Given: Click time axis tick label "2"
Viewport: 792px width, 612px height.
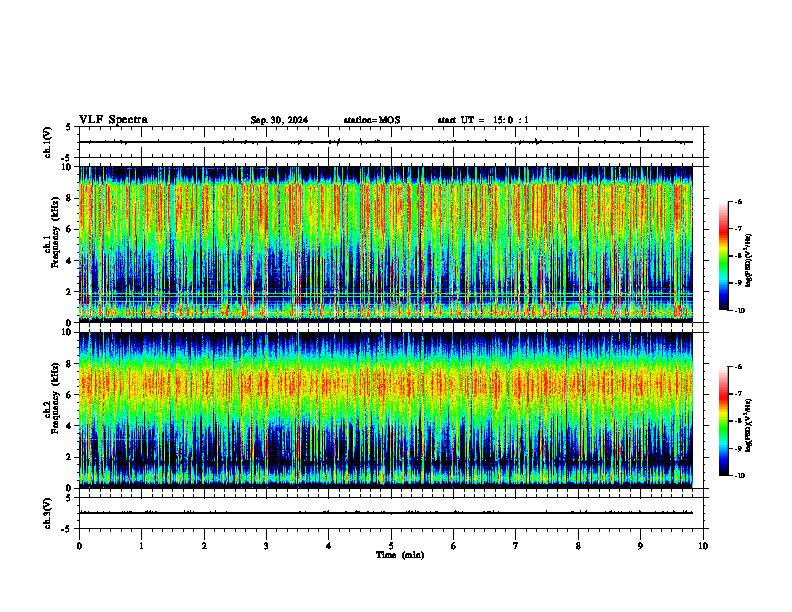Looking at the screenshot, I should (x=204, y=546).
